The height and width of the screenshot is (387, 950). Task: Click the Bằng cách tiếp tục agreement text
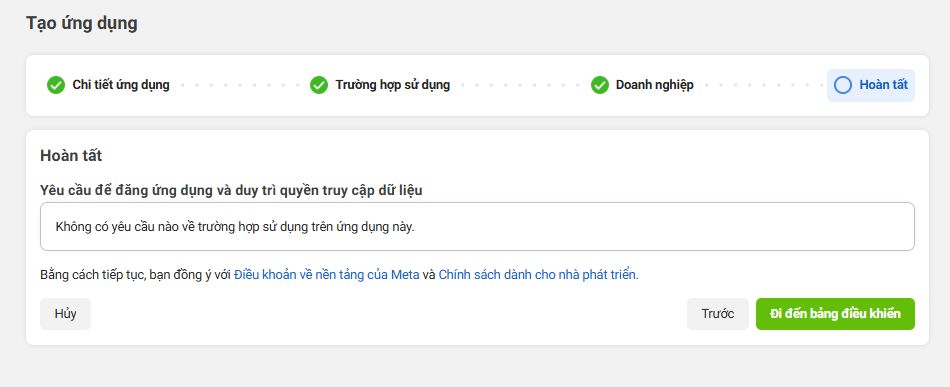pos(339,275)
